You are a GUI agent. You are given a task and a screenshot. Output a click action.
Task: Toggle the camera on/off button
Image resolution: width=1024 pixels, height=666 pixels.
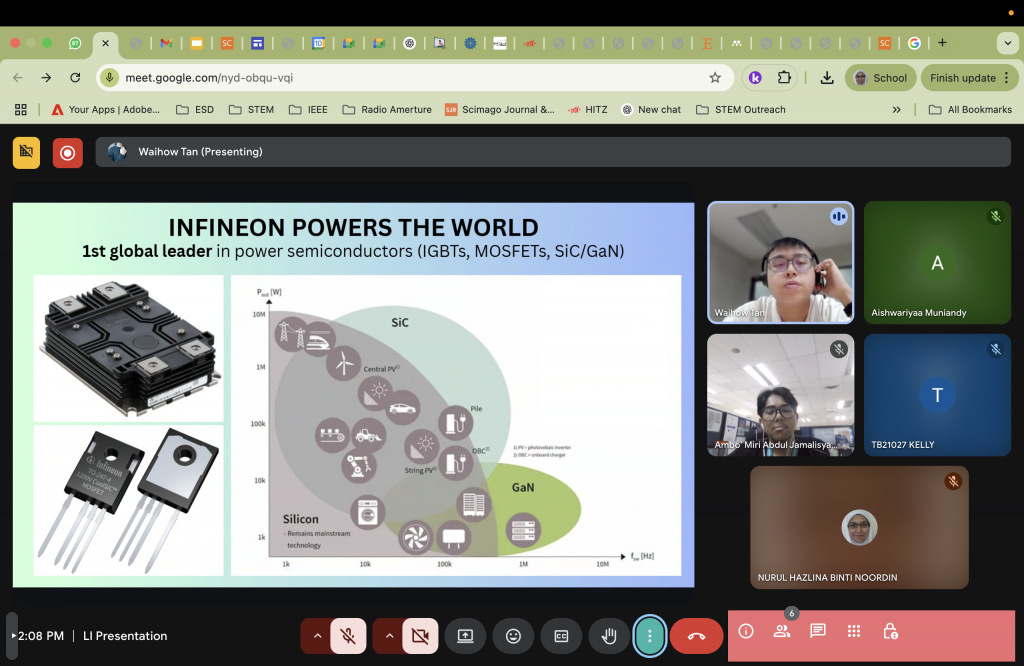(x=420, y=635)
